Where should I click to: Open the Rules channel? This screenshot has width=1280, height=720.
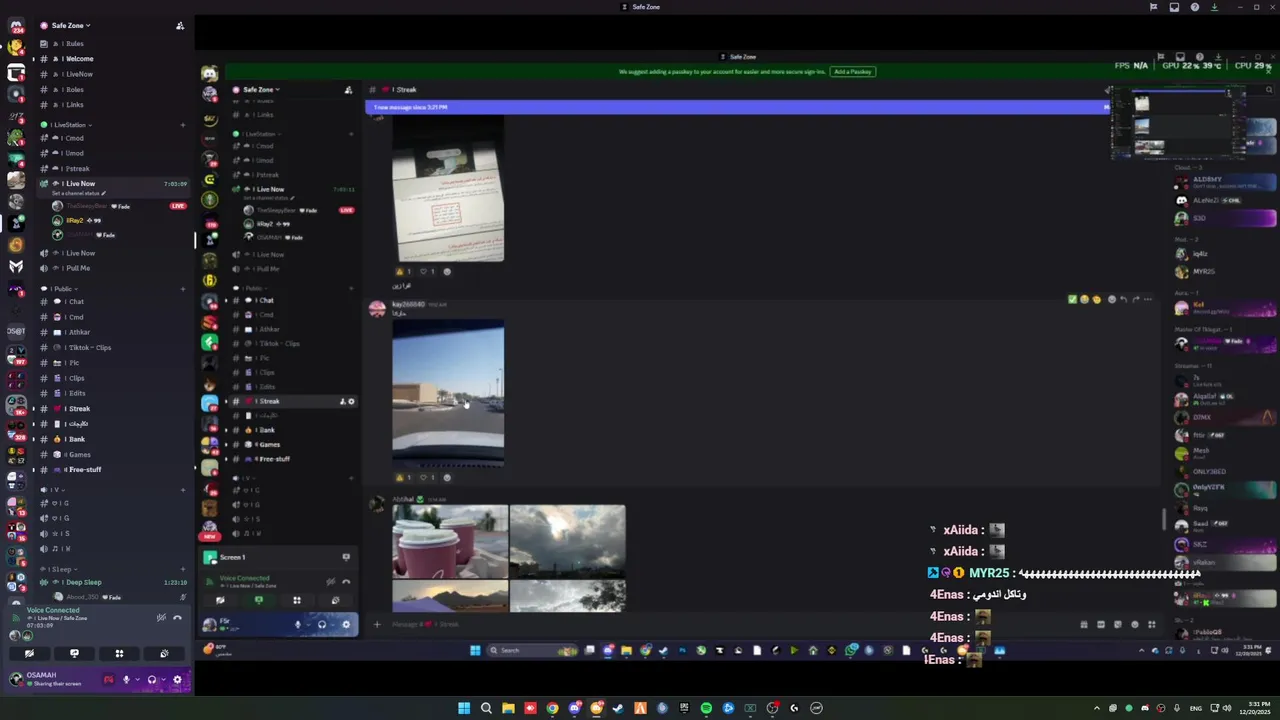pyautogui.click(x=112, y=43)
